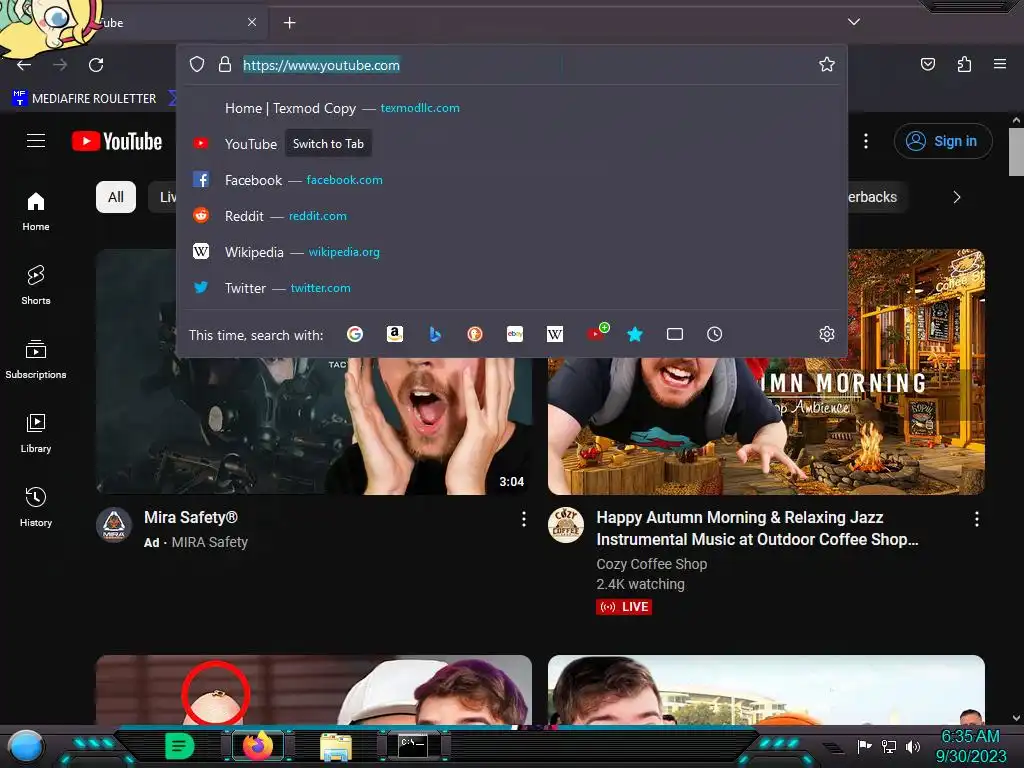Open new tab with plus button
Image resolution: width=1024 pixels, height=768 pixels.
click(289, 23)
